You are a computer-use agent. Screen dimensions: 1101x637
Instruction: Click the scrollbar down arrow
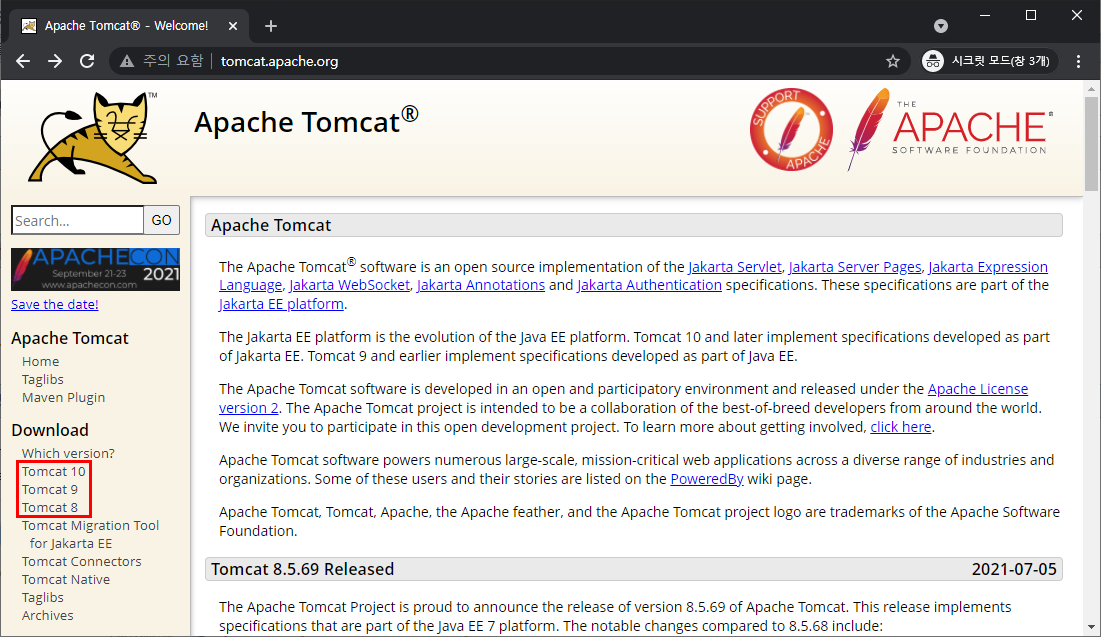pyautogui.click(x=1090, y=627)
